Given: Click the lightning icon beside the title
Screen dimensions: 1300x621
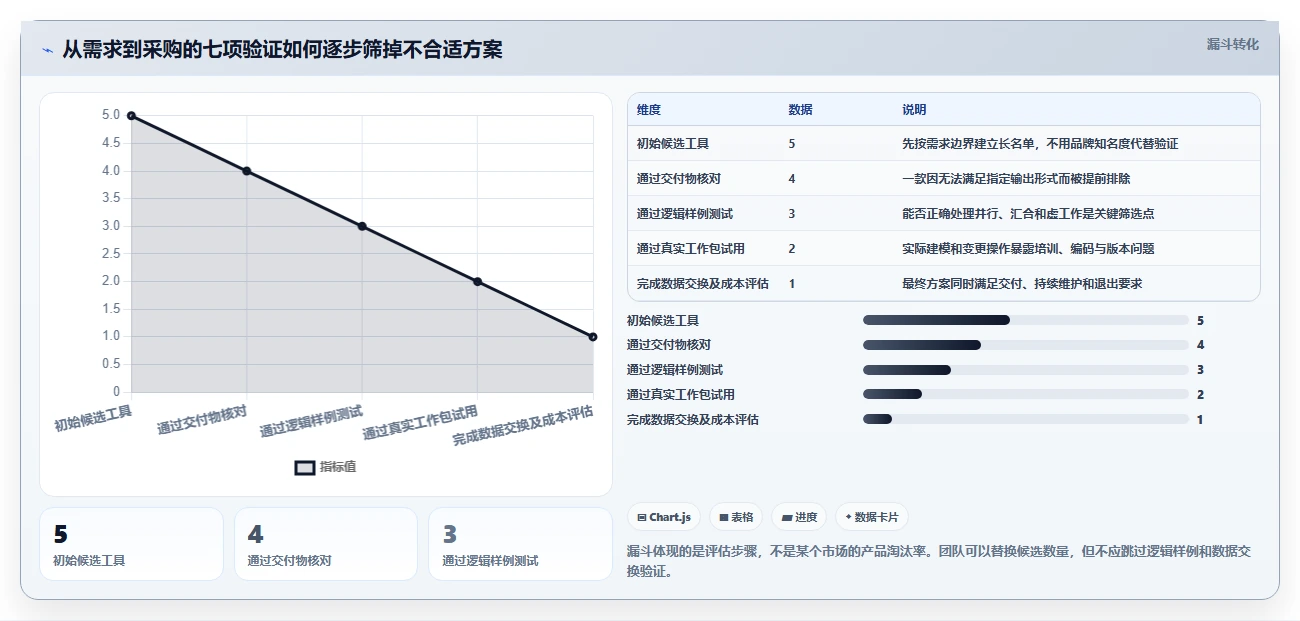Looking at the screenshot, I should coord(47,49).
